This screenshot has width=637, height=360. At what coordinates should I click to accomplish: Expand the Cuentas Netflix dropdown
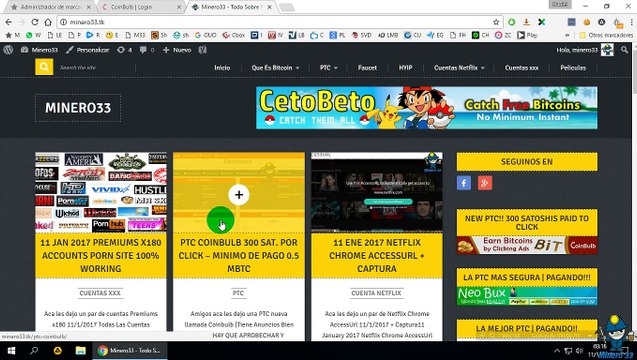(459, 68)
